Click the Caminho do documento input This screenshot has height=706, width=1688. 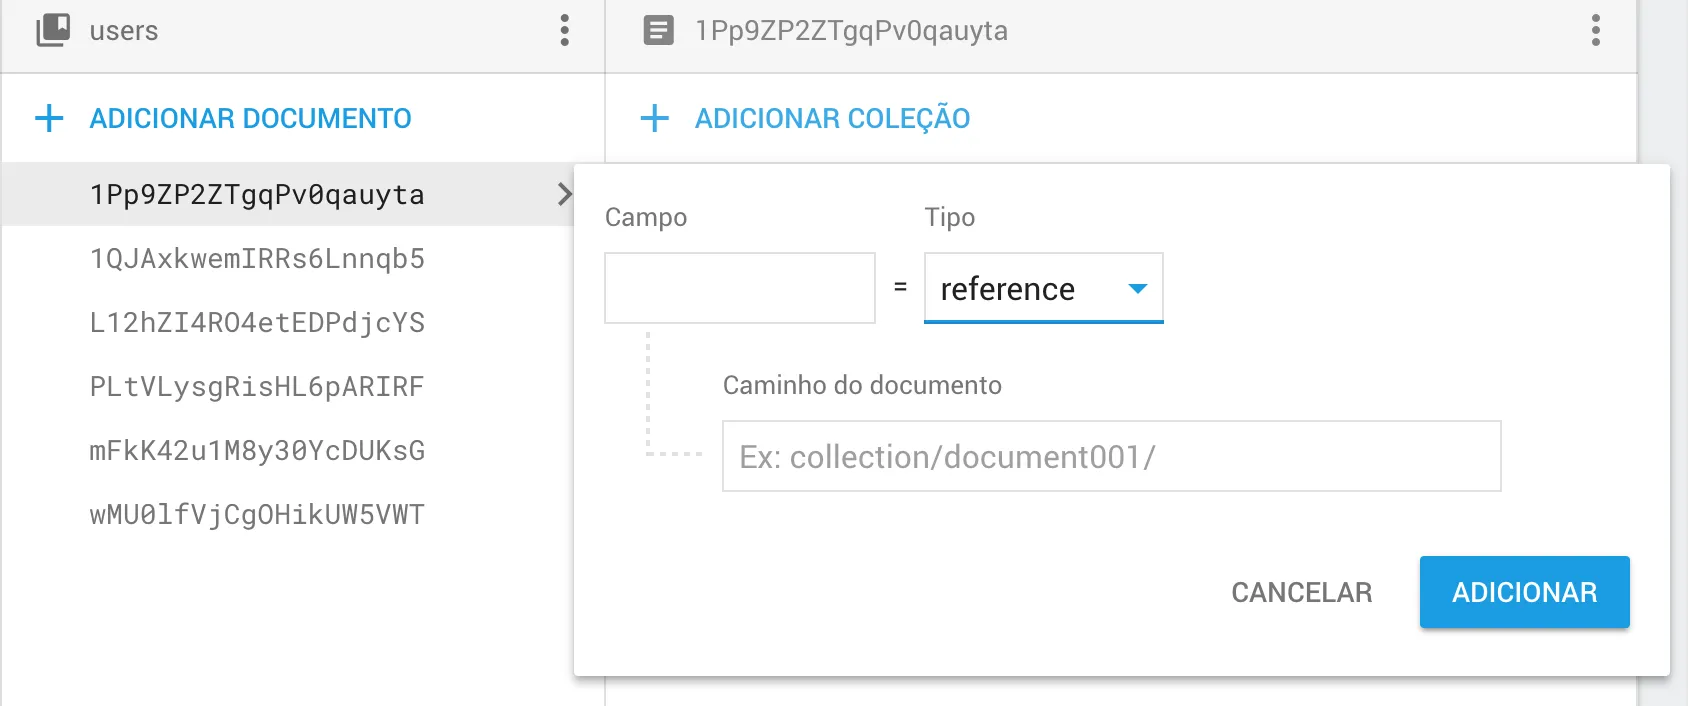(1111, 456)
